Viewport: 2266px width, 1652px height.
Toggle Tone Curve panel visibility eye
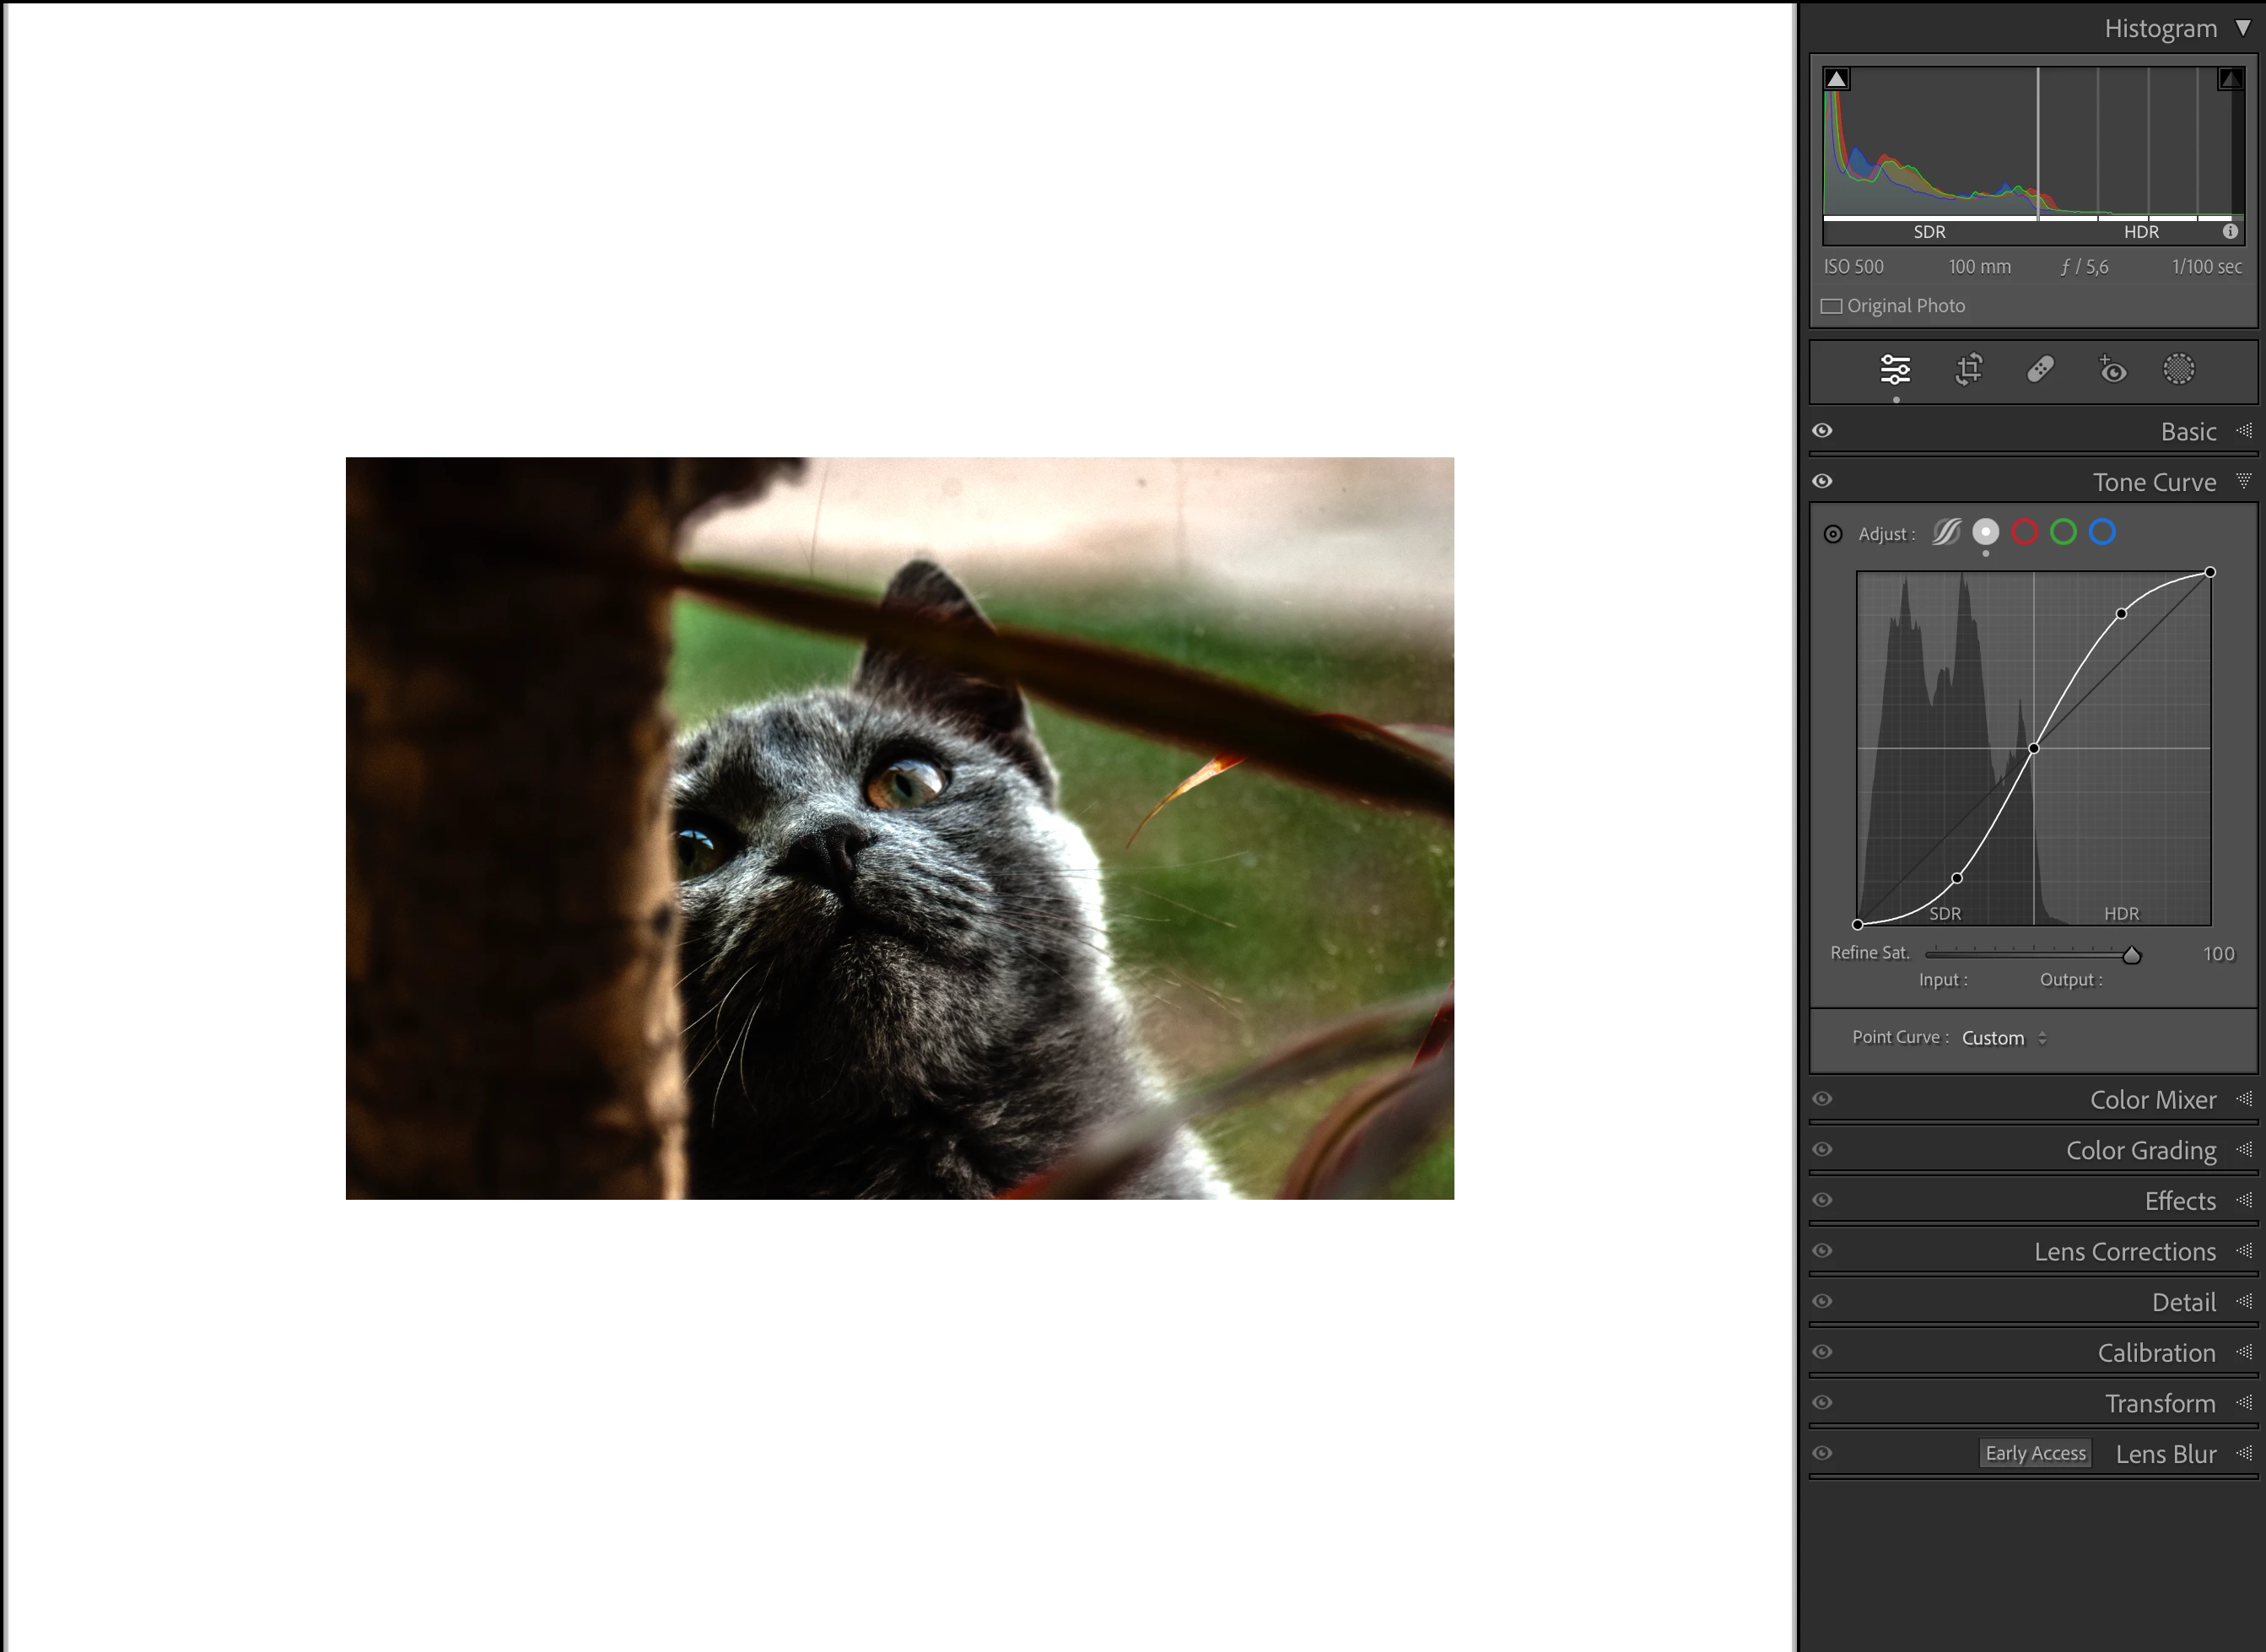click(1823, 482)
